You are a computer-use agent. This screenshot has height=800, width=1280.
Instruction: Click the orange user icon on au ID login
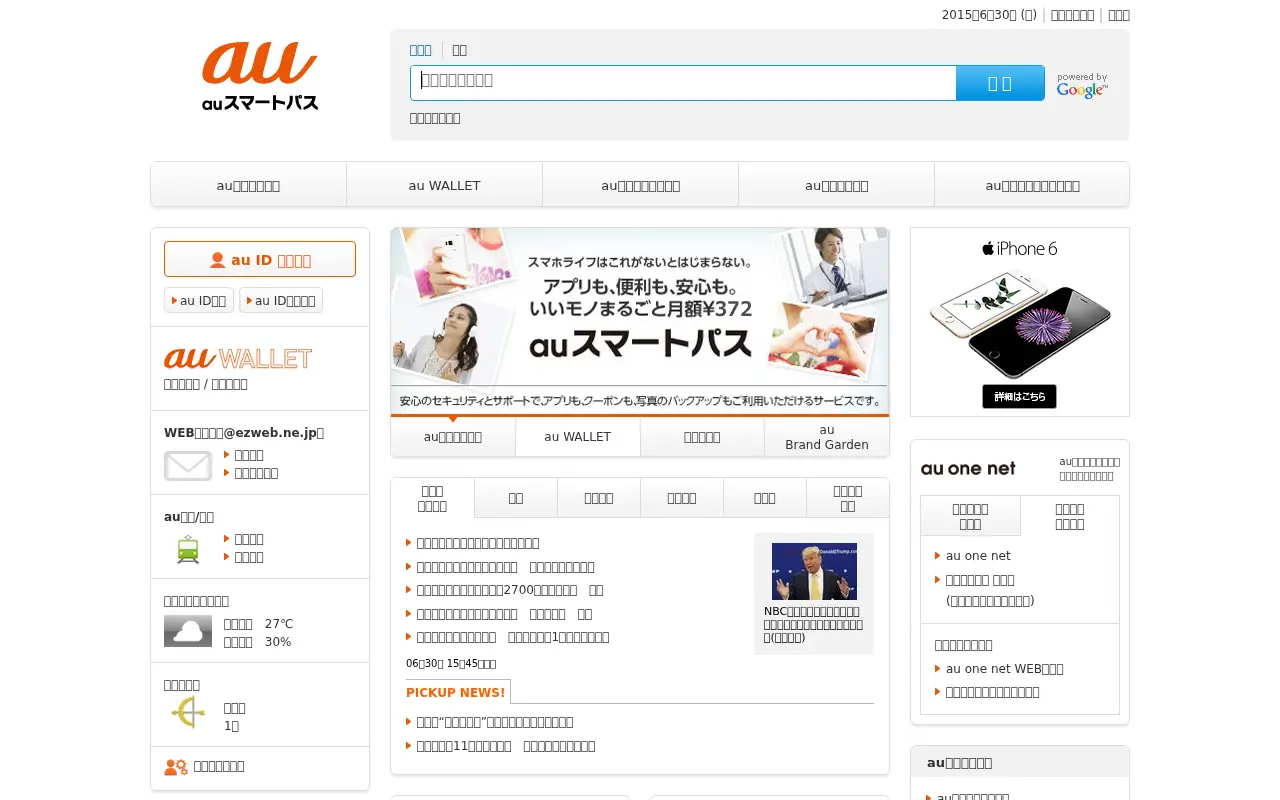217,260
